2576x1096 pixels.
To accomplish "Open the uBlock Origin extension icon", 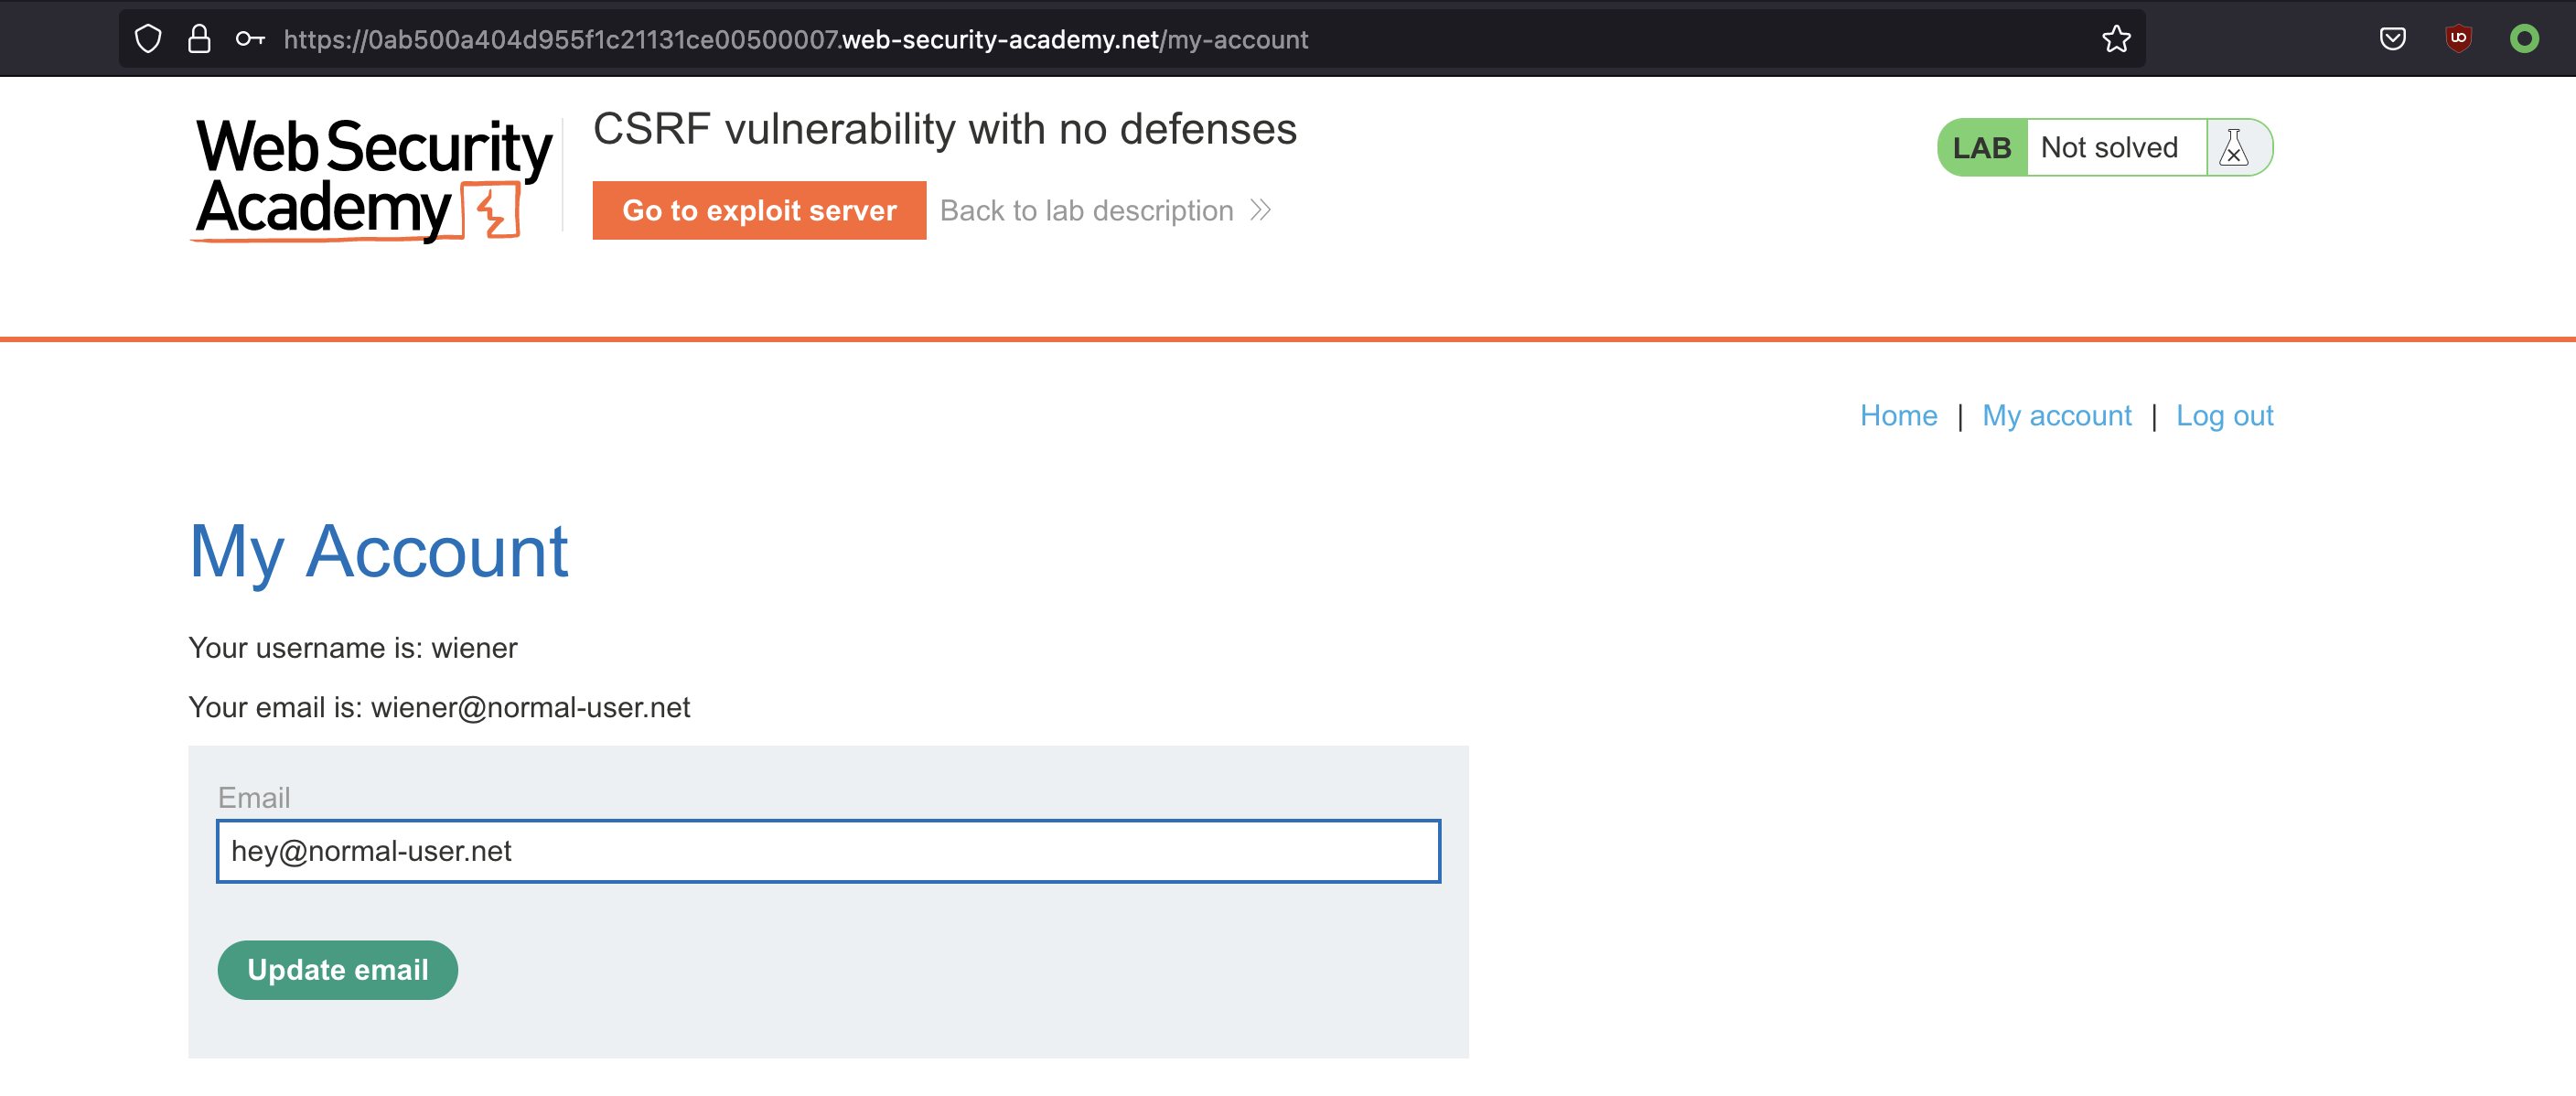I will [x=2458, y=39].
